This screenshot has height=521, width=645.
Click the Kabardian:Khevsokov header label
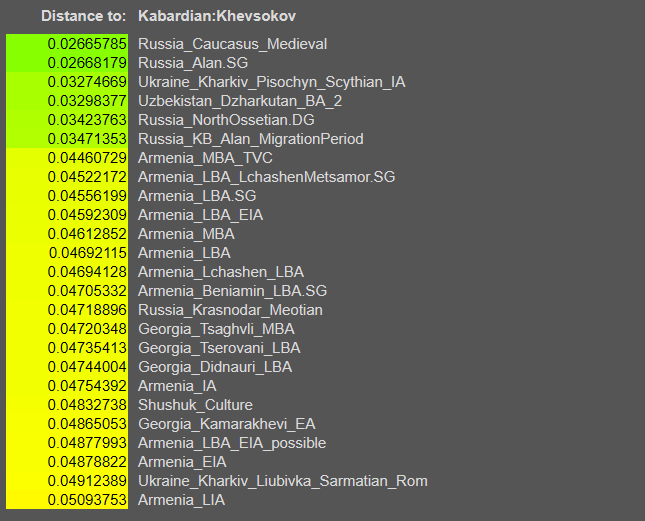coord(217,17)
